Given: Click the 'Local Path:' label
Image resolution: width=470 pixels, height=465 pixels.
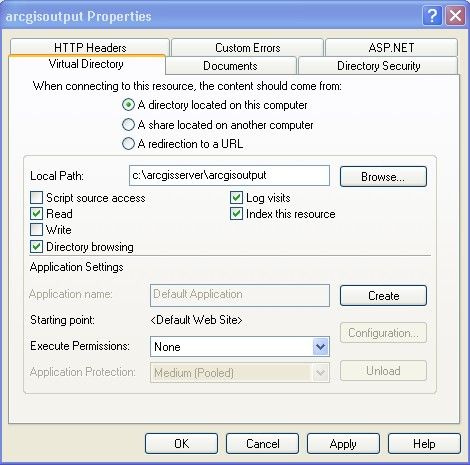Looking at the screenshot, I should [x=57, y=176].
